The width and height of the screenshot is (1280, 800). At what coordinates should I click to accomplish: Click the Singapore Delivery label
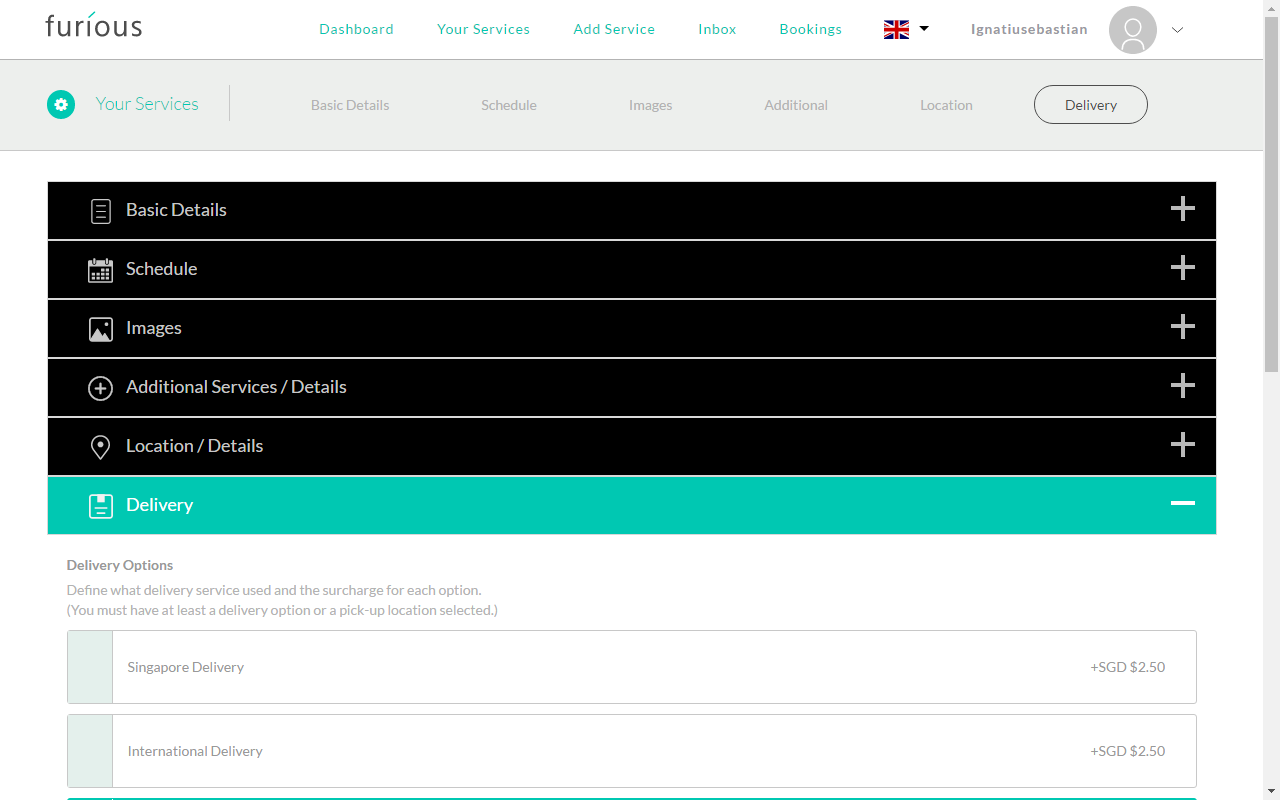pyautogui.click(x=185, y=667)
